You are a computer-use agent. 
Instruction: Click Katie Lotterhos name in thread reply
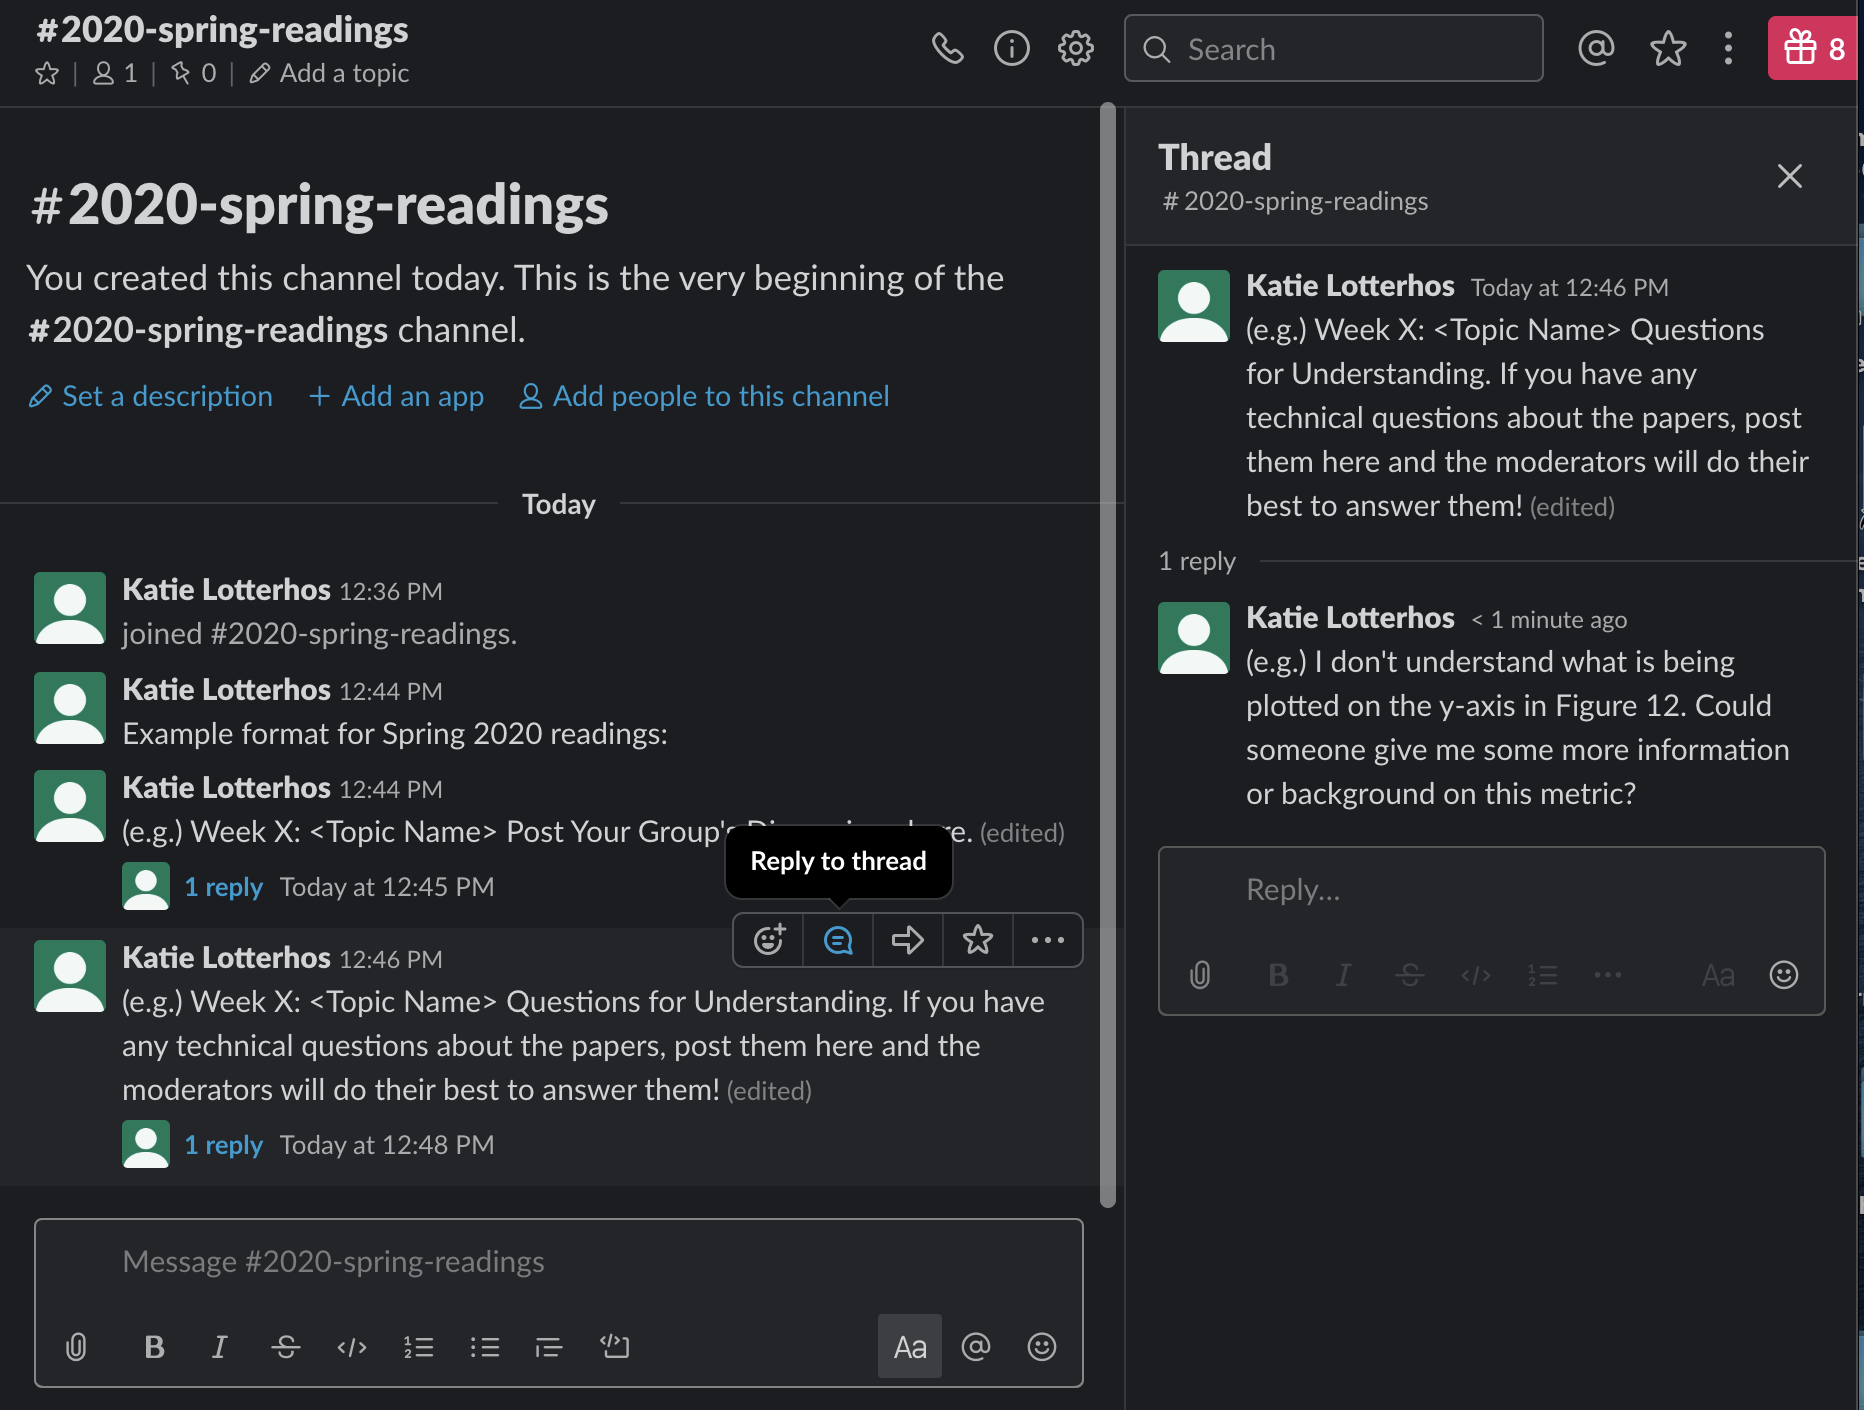pos(1350,618)
